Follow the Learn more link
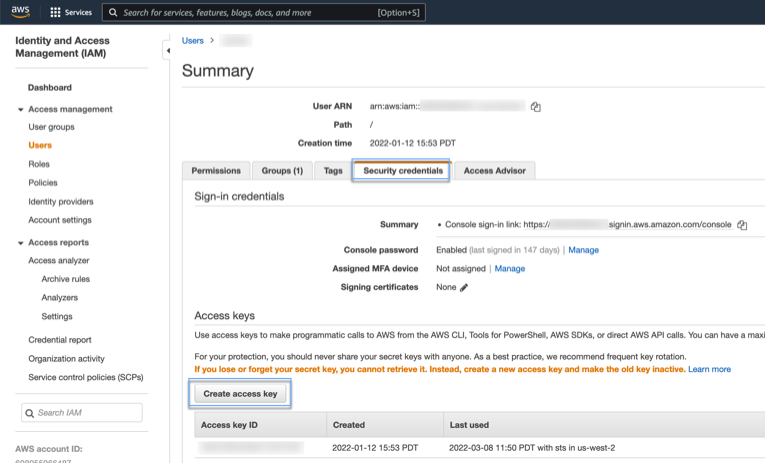Screen dimensions: 765x463 [709, 370]
